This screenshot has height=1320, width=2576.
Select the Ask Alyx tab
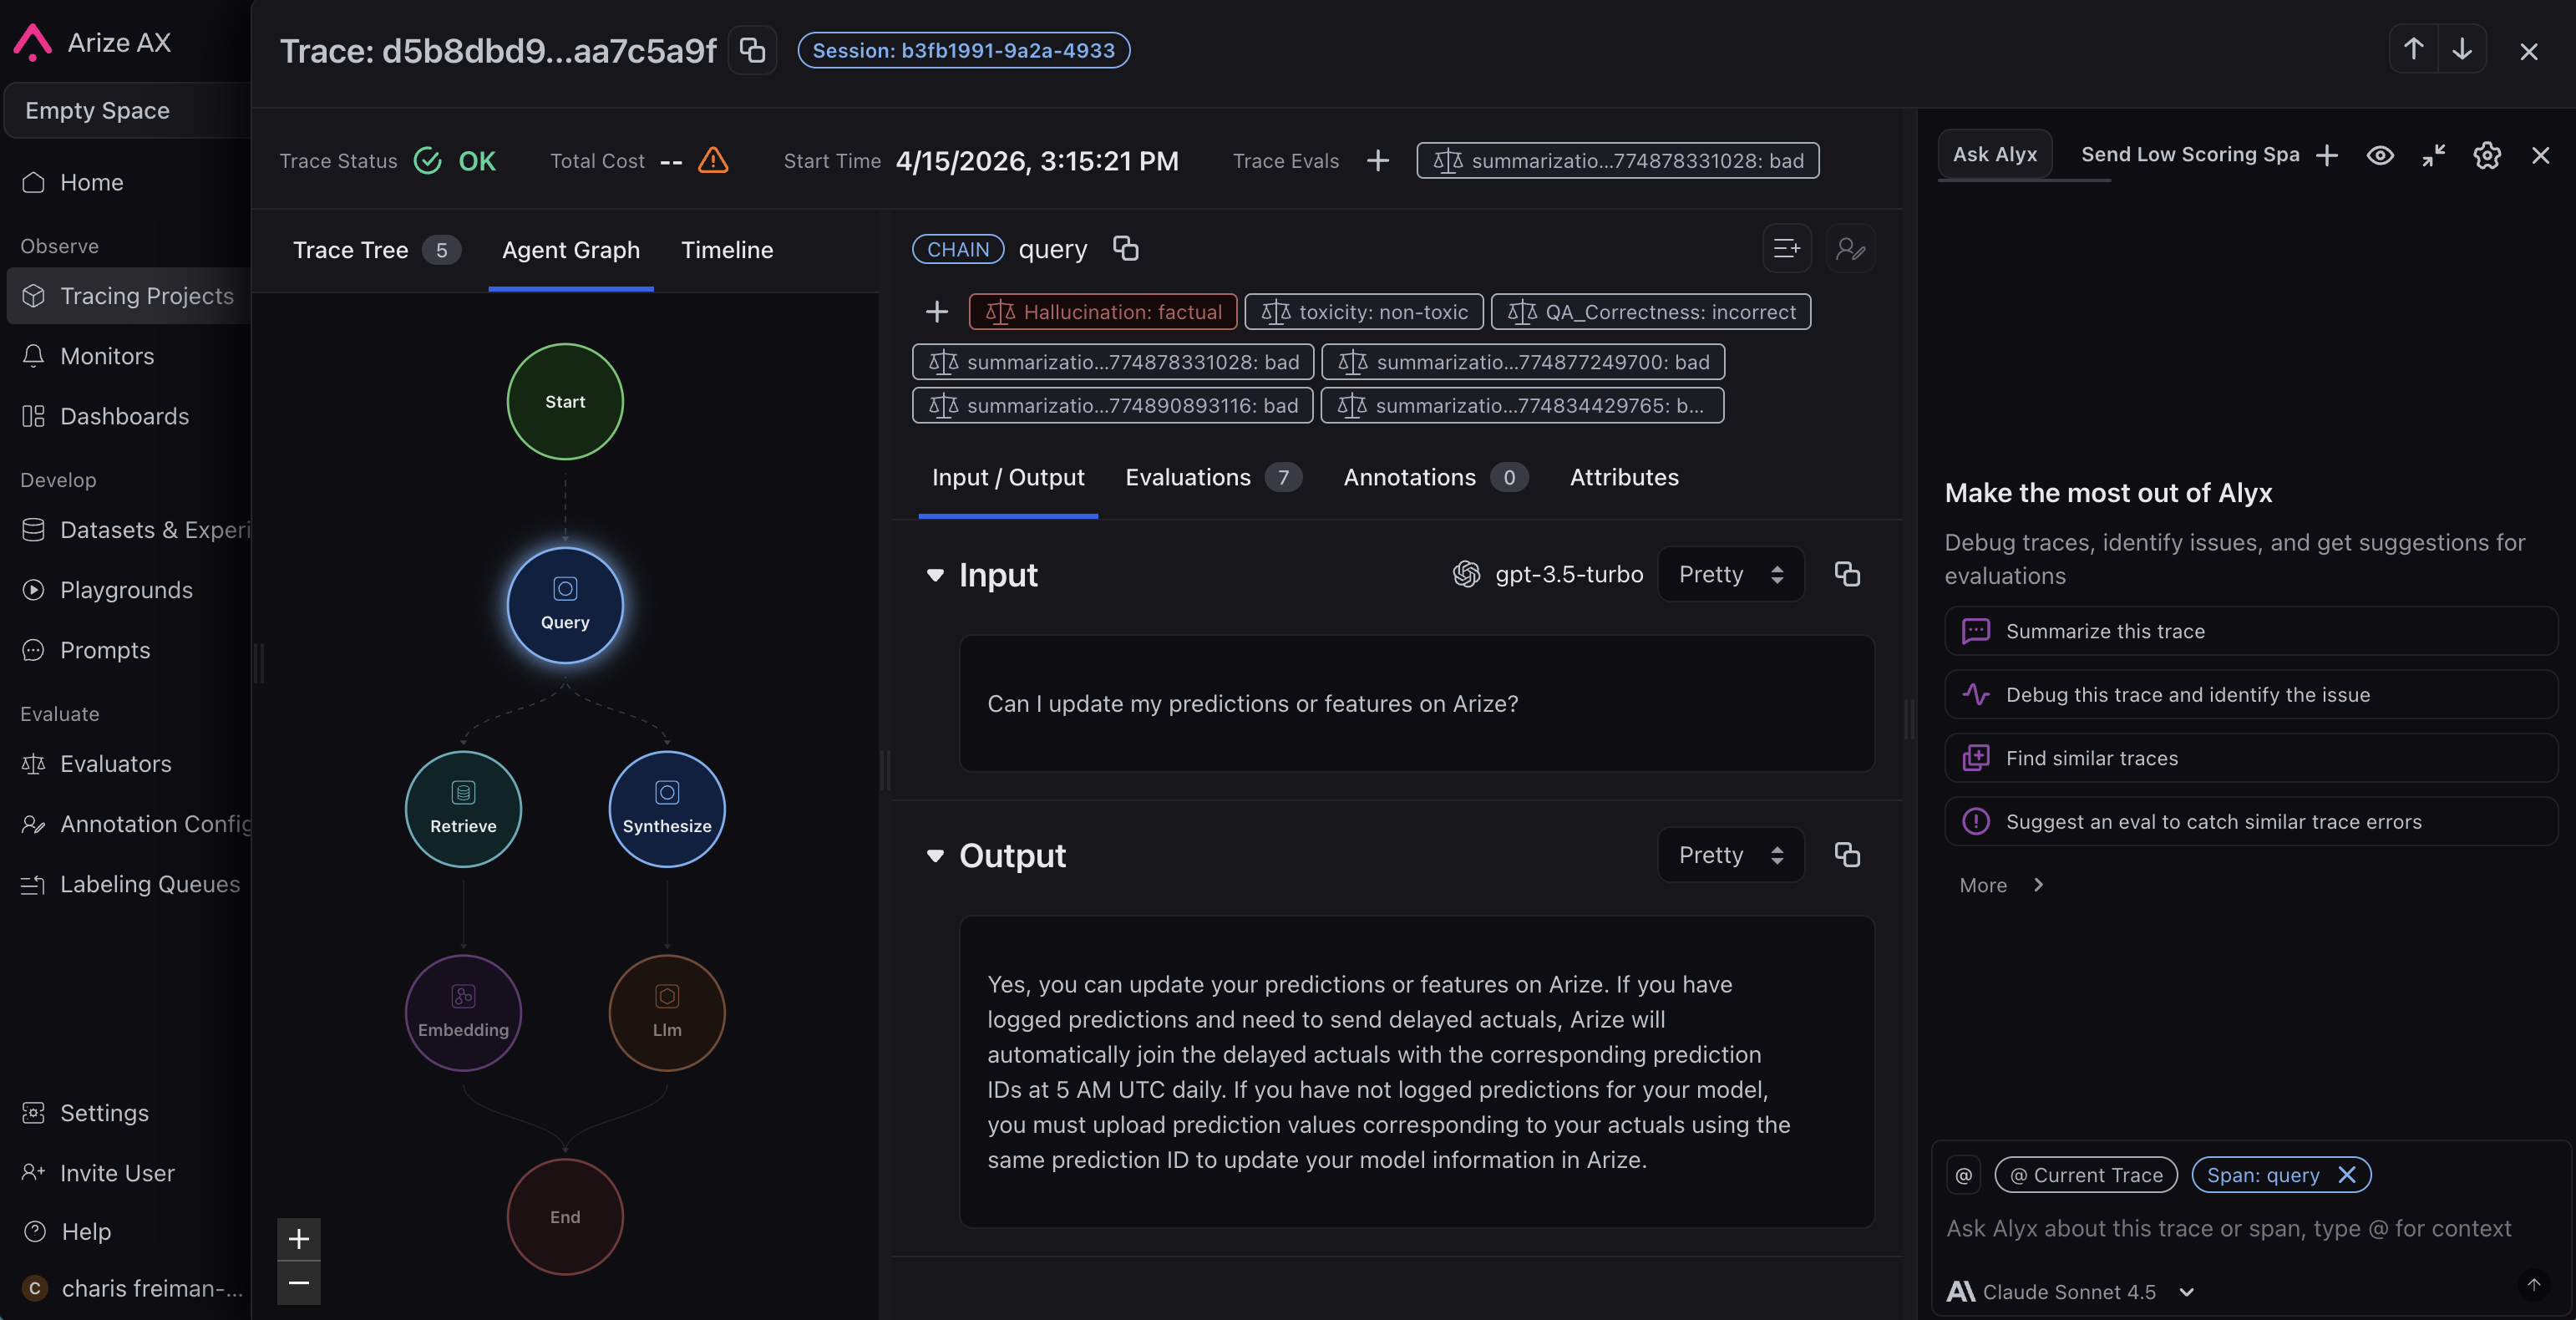[x=1994, y=154]
